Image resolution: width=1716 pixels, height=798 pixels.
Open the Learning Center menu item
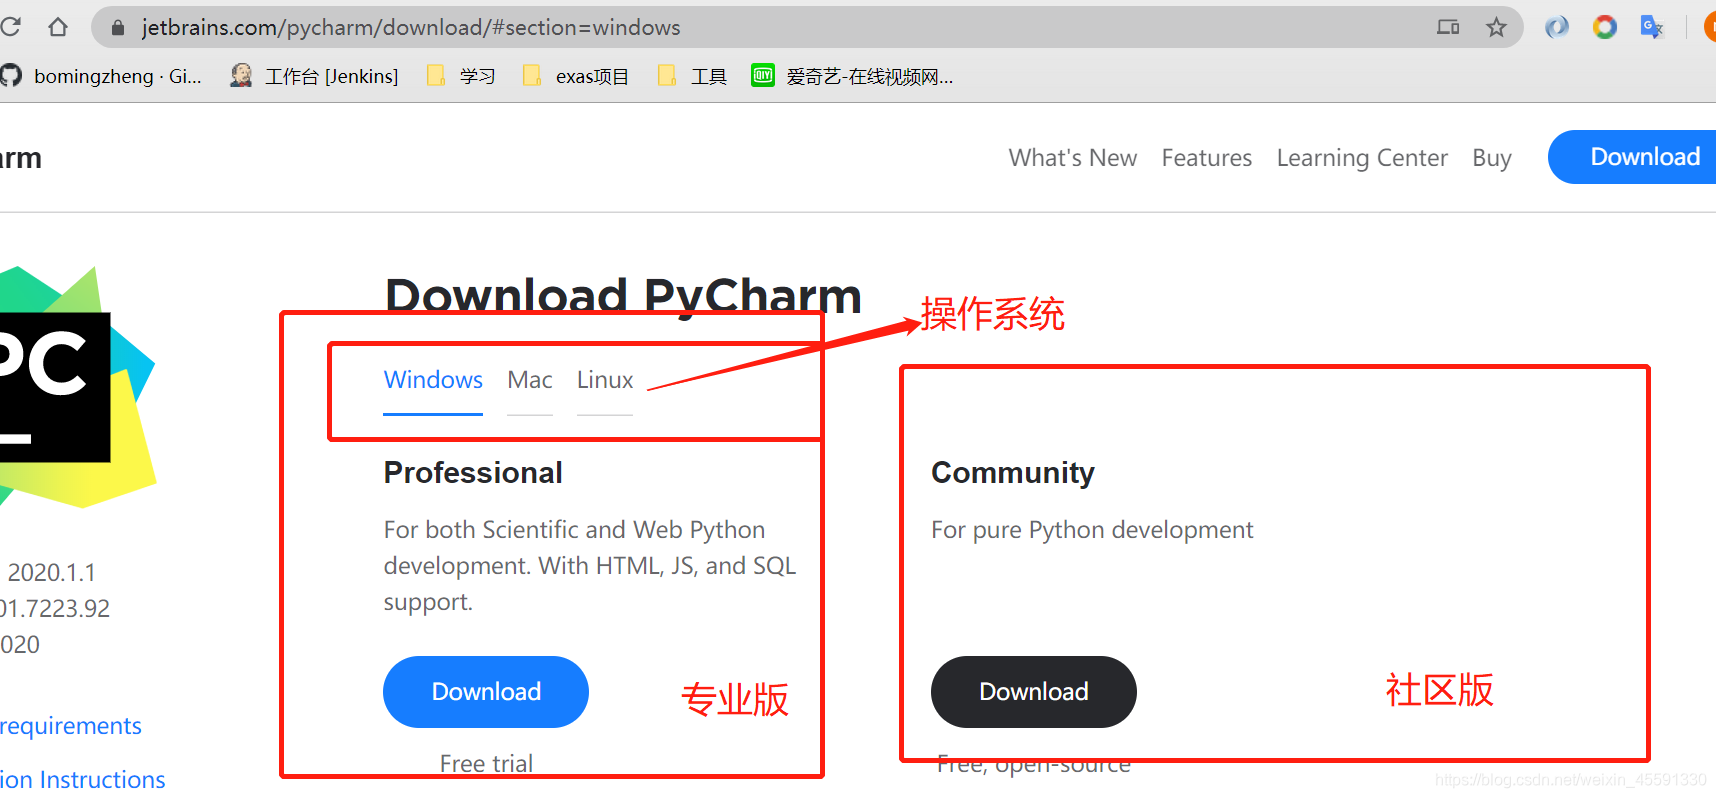pos(1362,158)
